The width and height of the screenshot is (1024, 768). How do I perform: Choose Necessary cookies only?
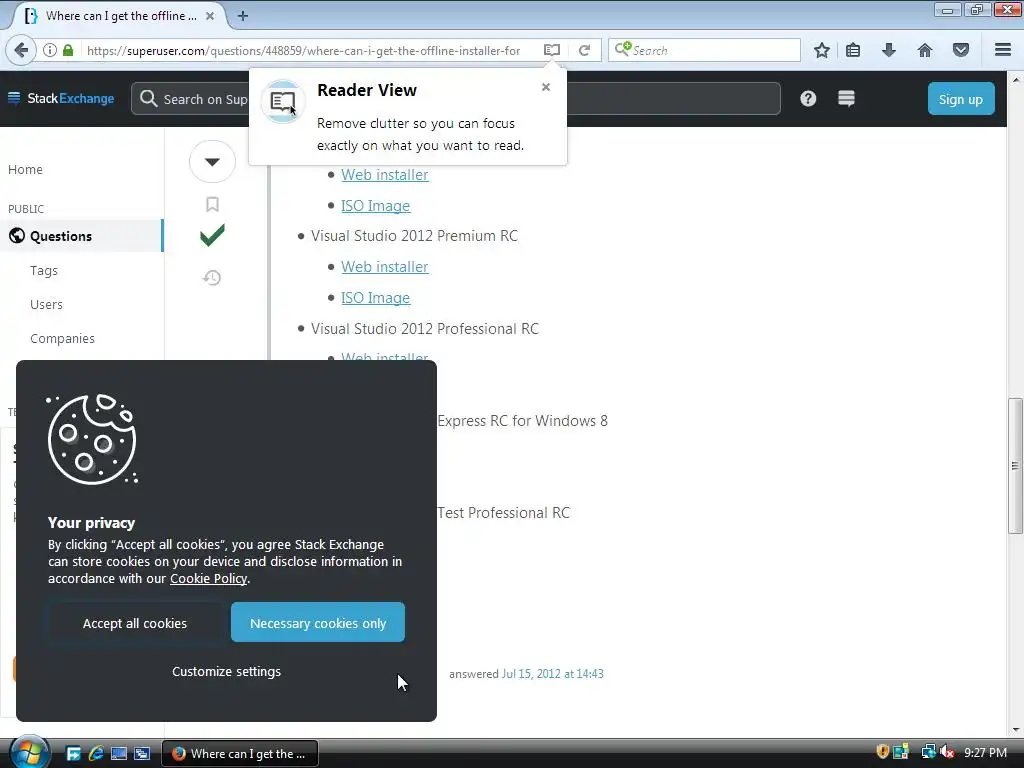(318, 623)
